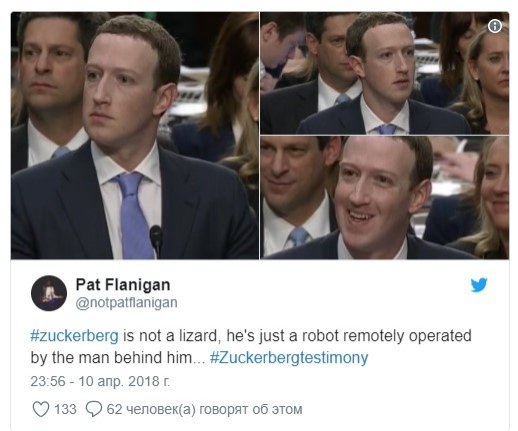
Task: Click the 133 likes count
Action: pyautogui.click(x=65, y=409)
